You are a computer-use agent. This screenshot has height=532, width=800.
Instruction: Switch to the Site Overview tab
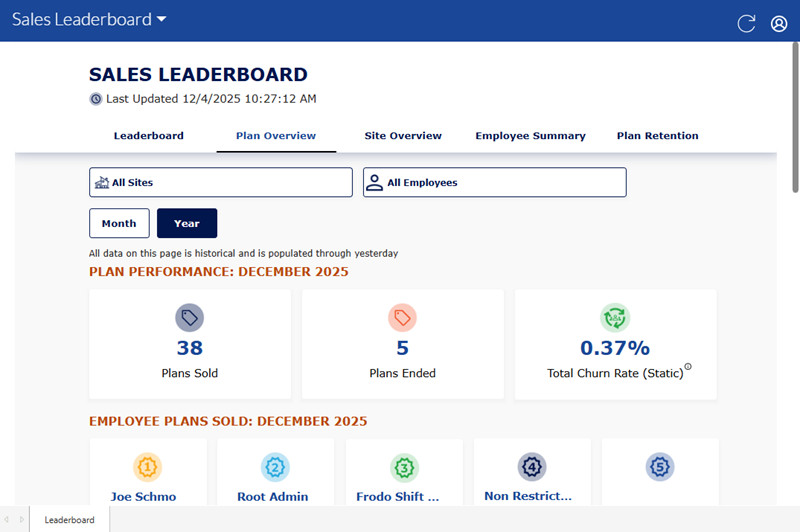click(x=403, y=136)
